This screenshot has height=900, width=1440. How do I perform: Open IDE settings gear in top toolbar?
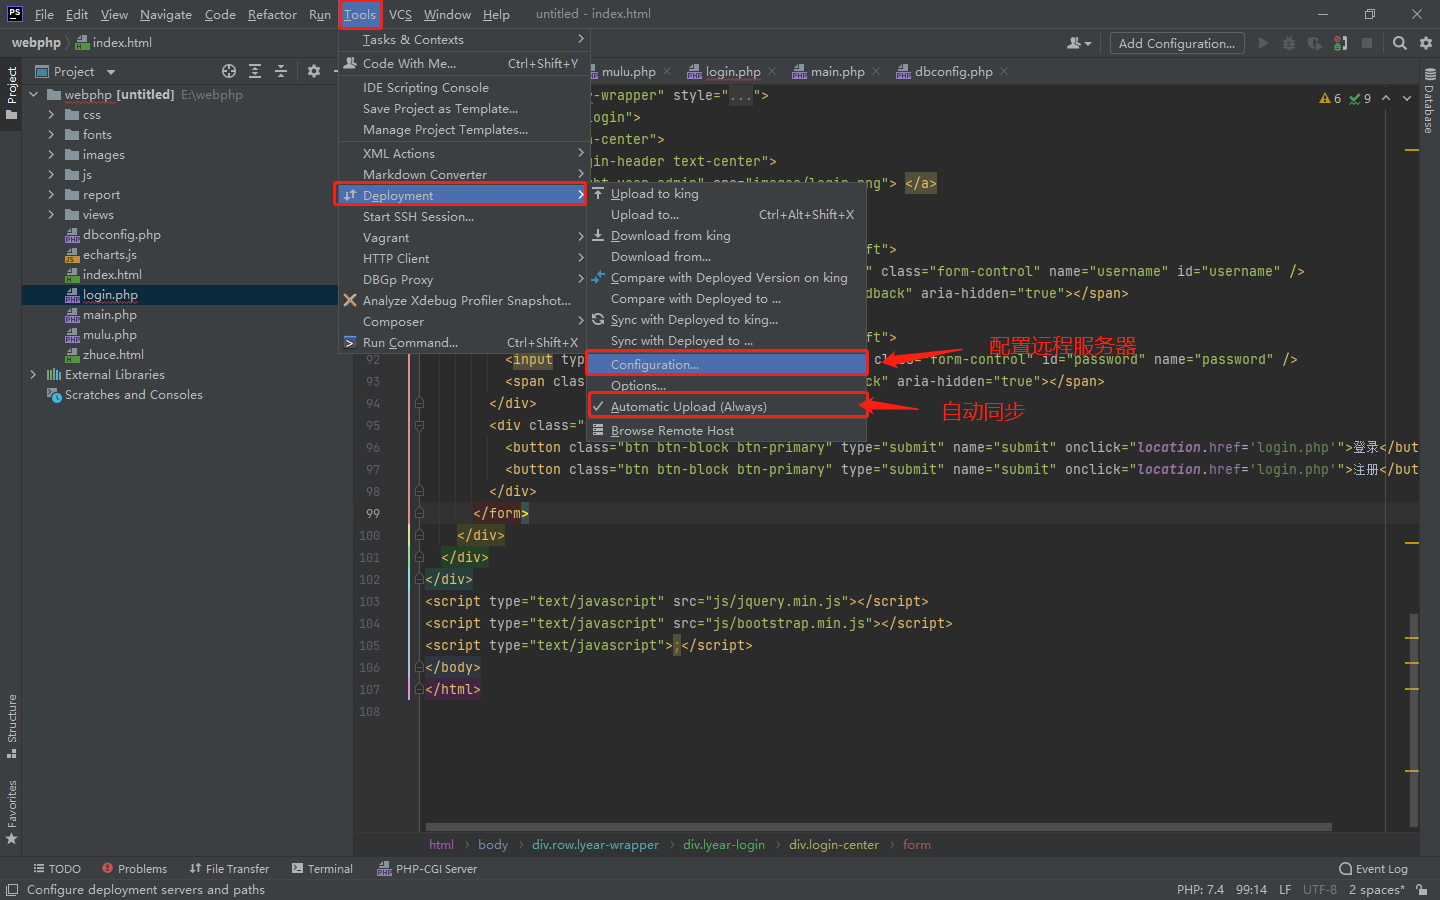tap(1426, 43)
